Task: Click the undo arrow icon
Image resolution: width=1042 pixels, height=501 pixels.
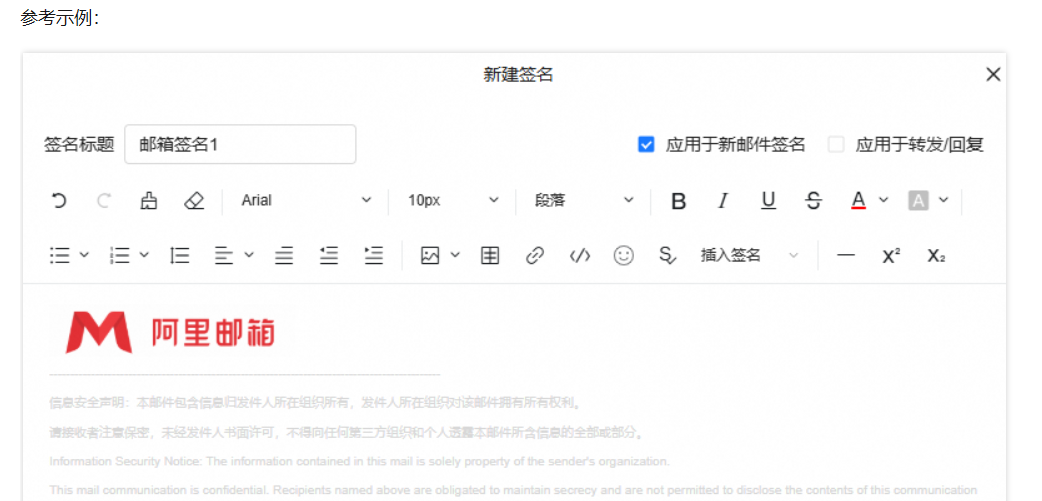Action: point(59,201)
